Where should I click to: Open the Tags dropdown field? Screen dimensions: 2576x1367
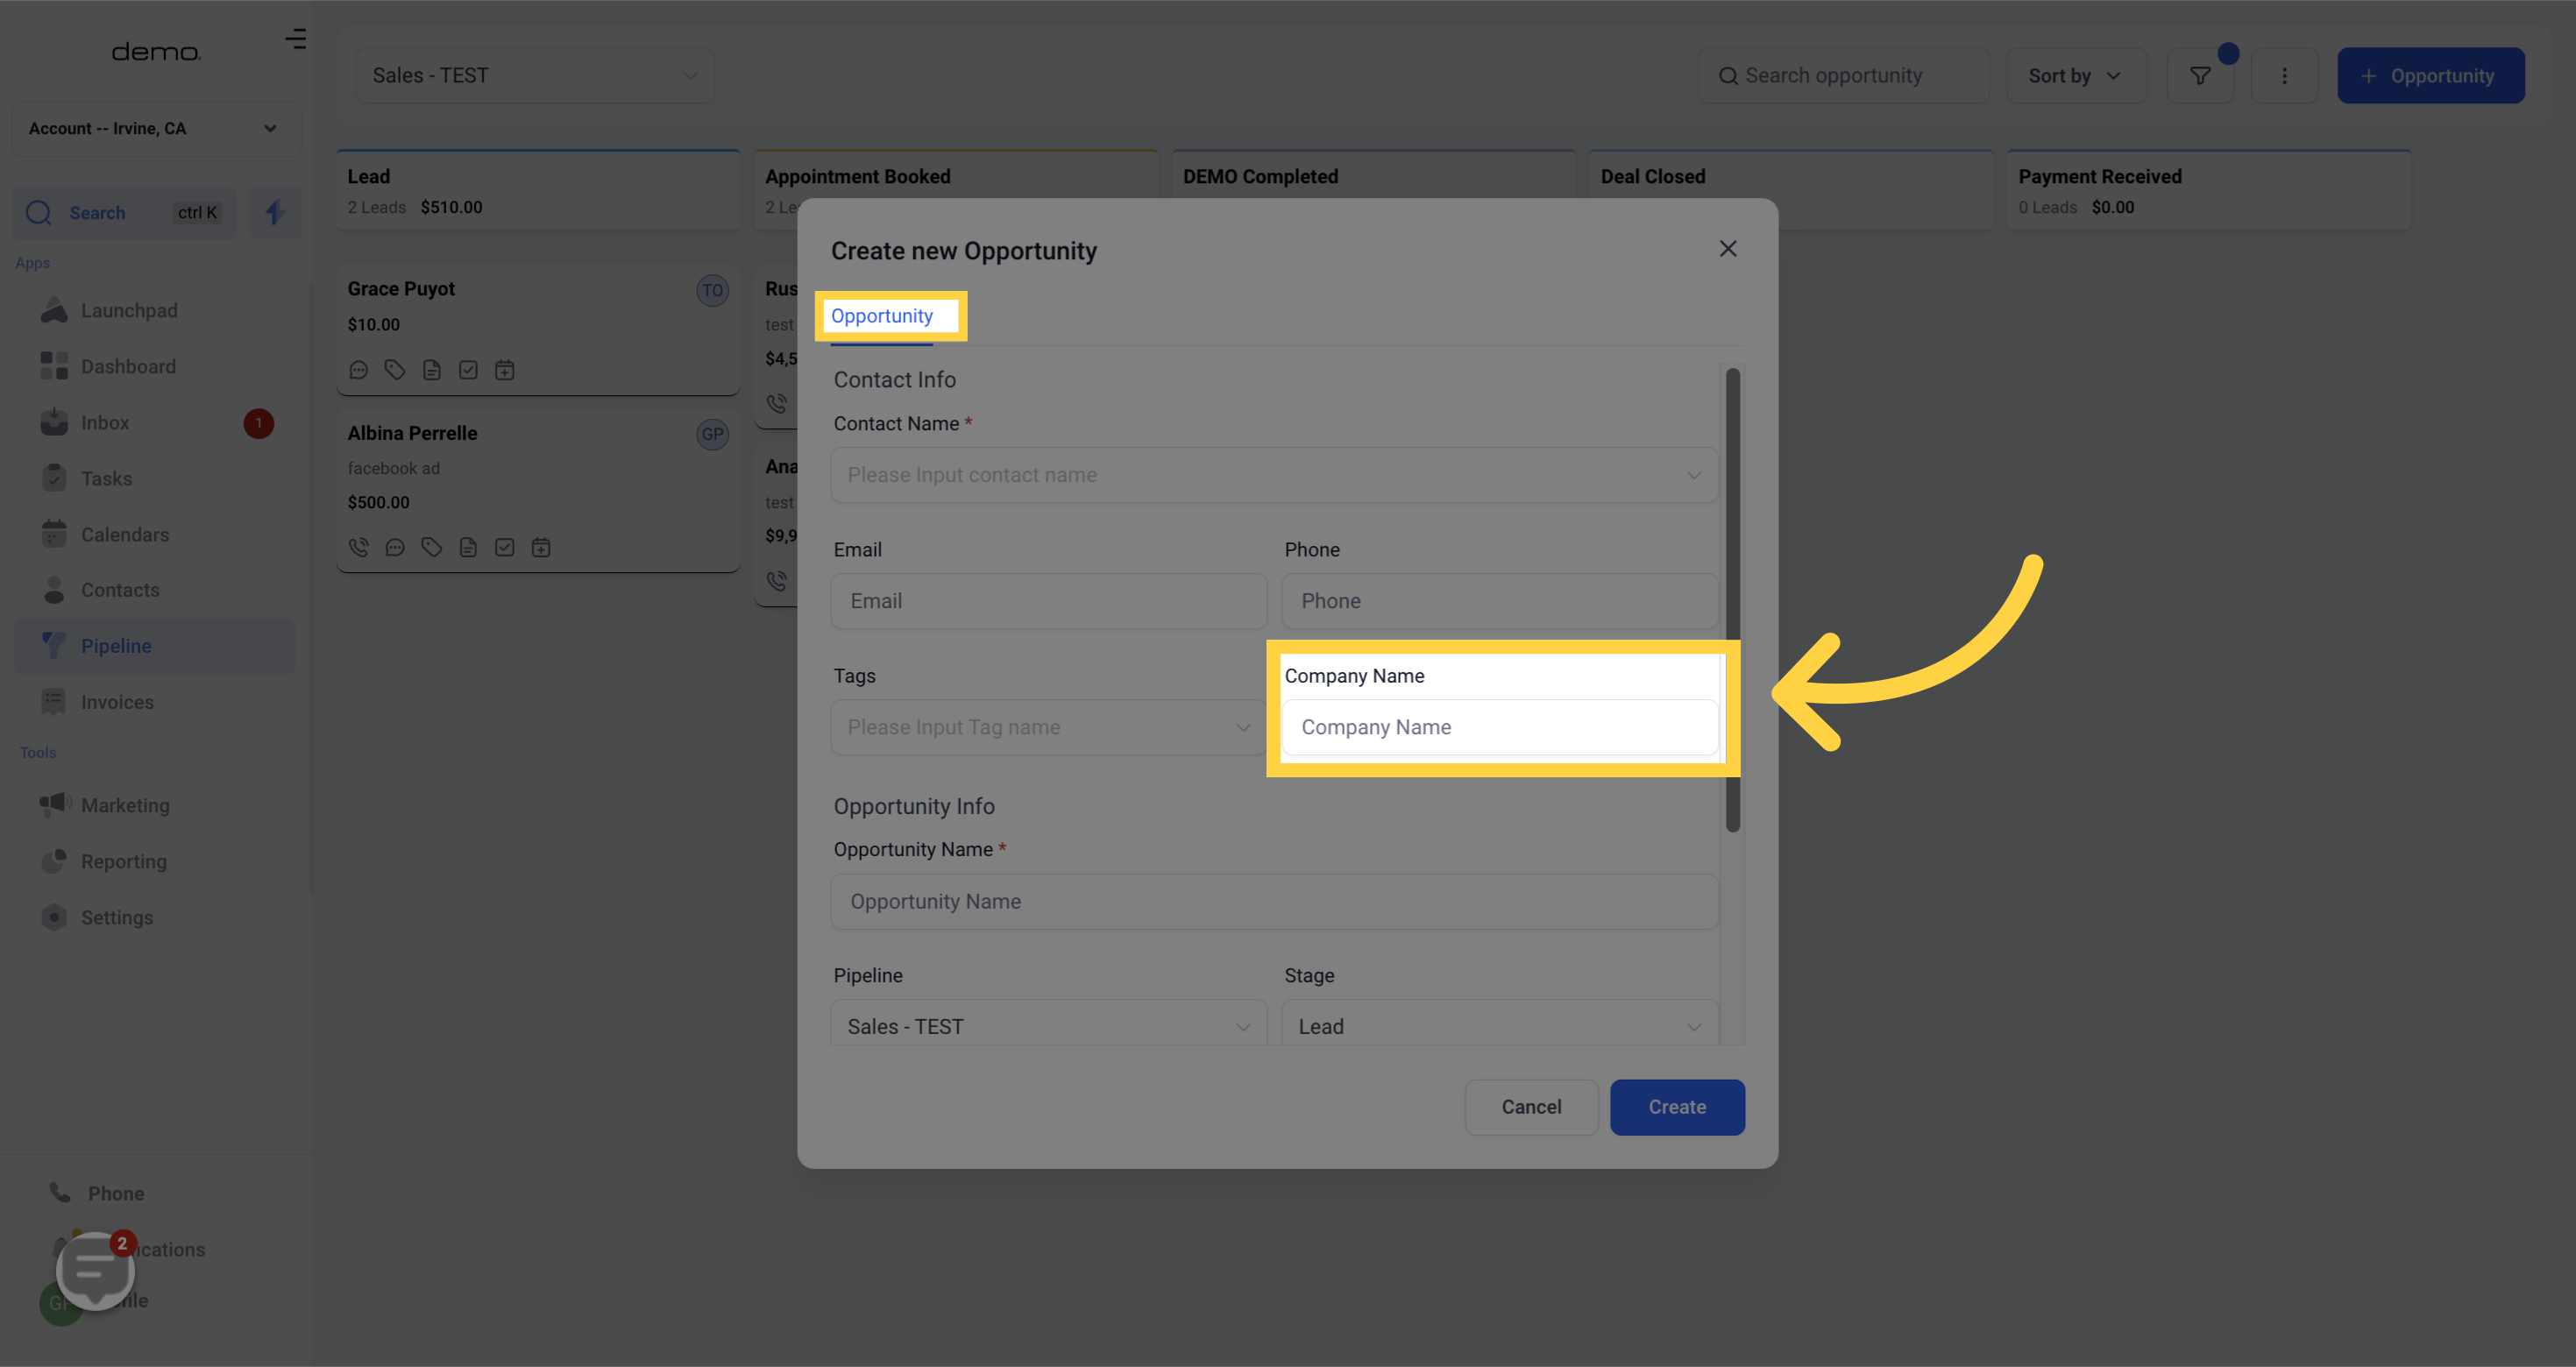click(x=1047, y=727)
